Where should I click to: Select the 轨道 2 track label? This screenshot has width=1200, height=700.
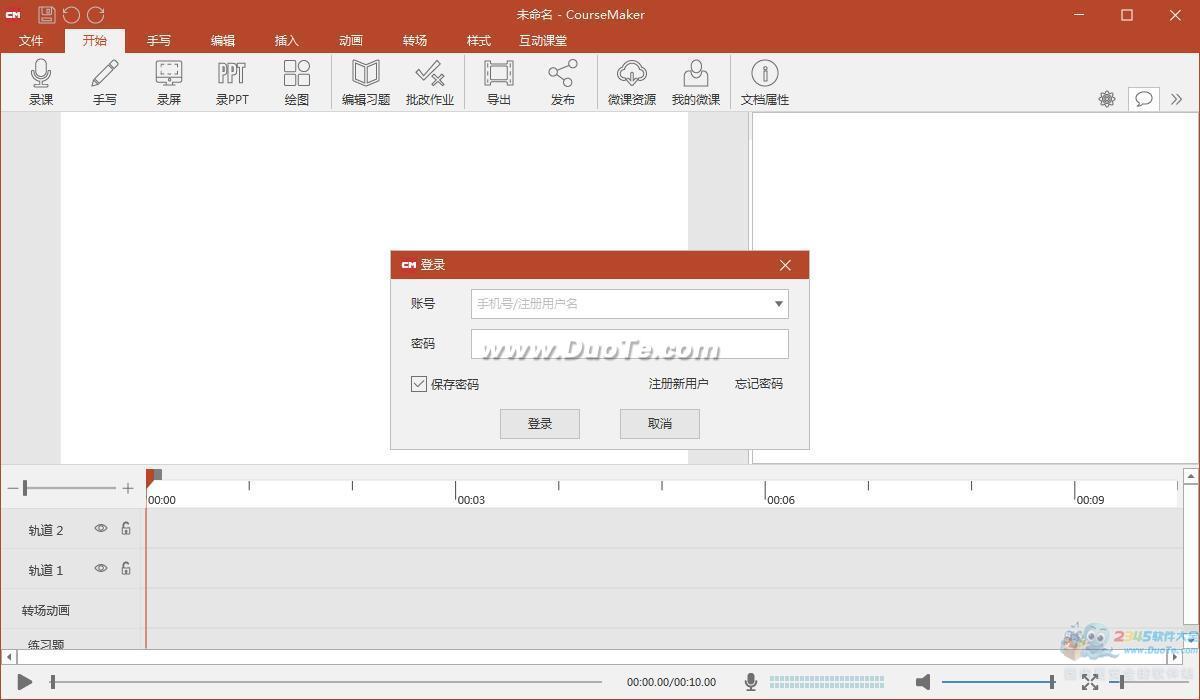coord(46,530)
